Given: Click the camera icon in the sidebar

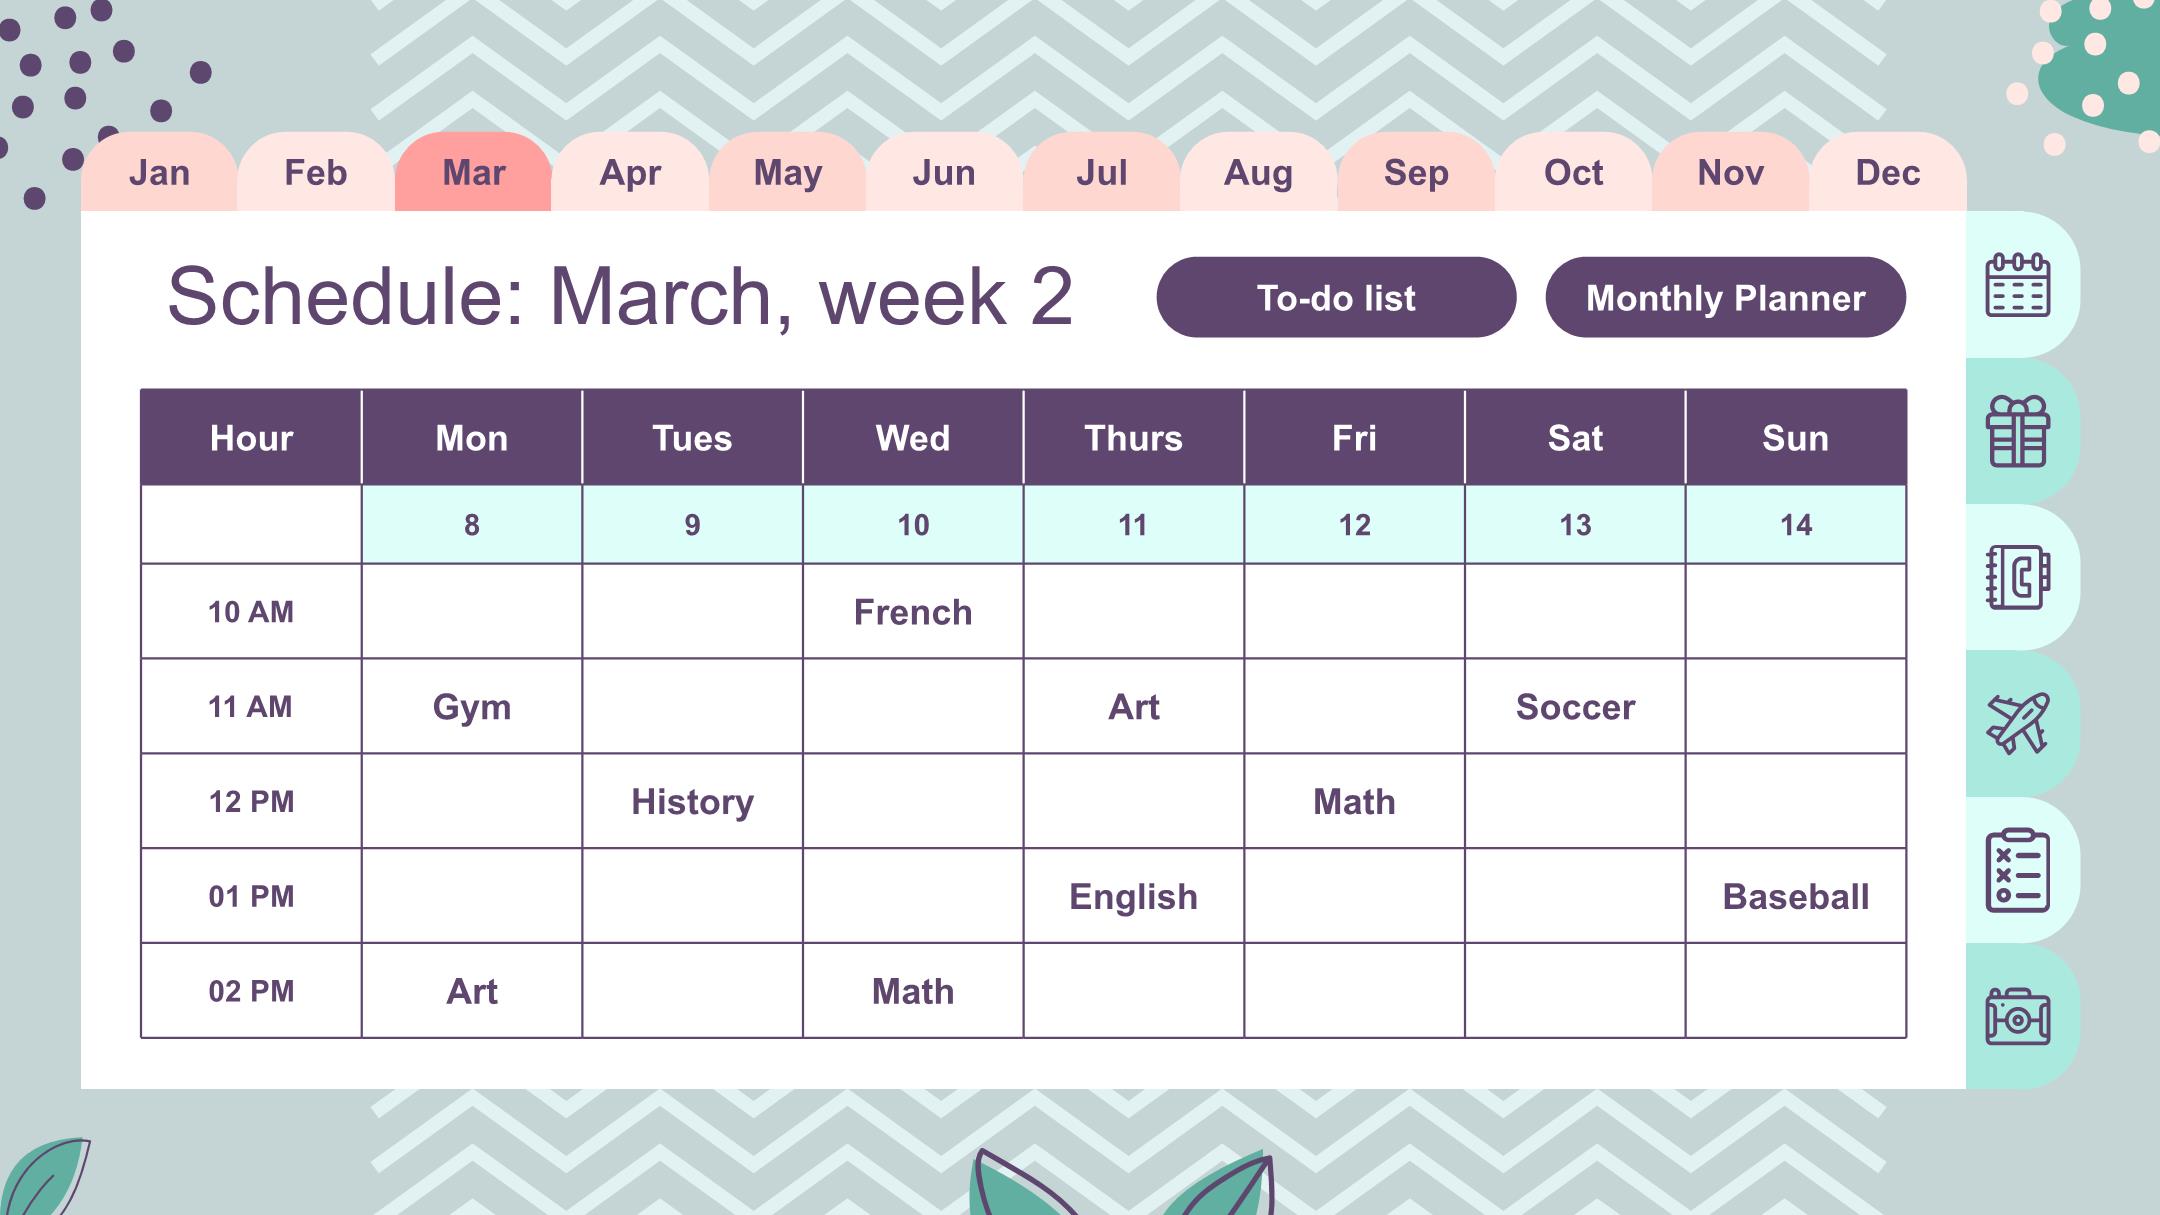Looking at the screenshot, I should click(x=2017, y=1017).
